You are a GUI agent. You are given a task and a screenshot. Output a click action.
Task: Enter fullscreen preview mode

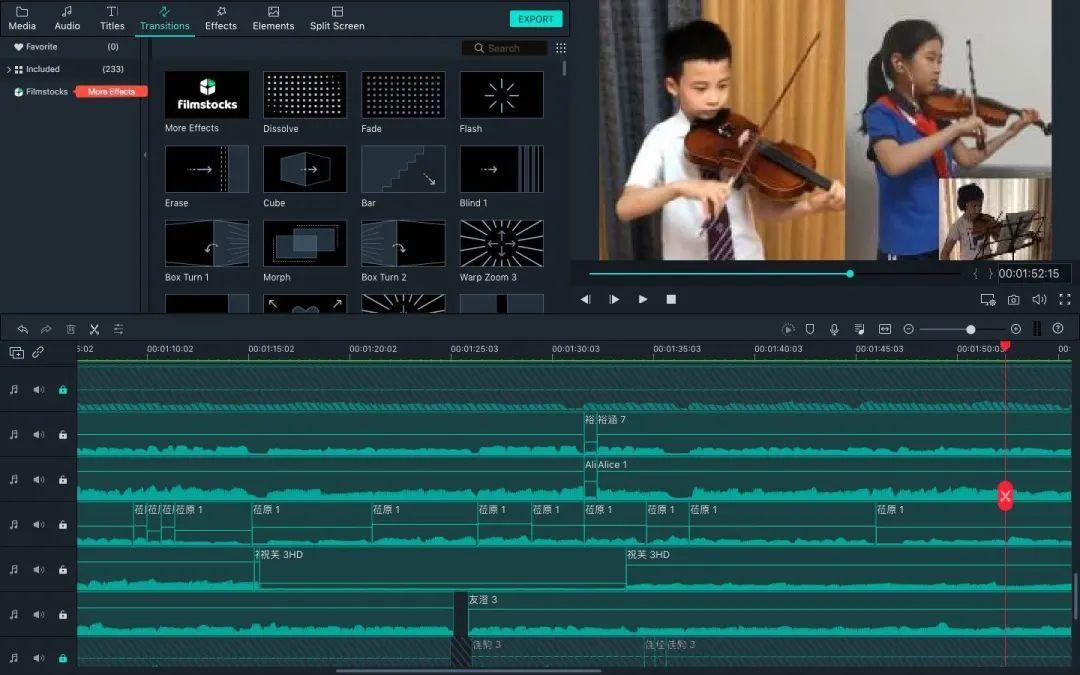[1065, 299]
